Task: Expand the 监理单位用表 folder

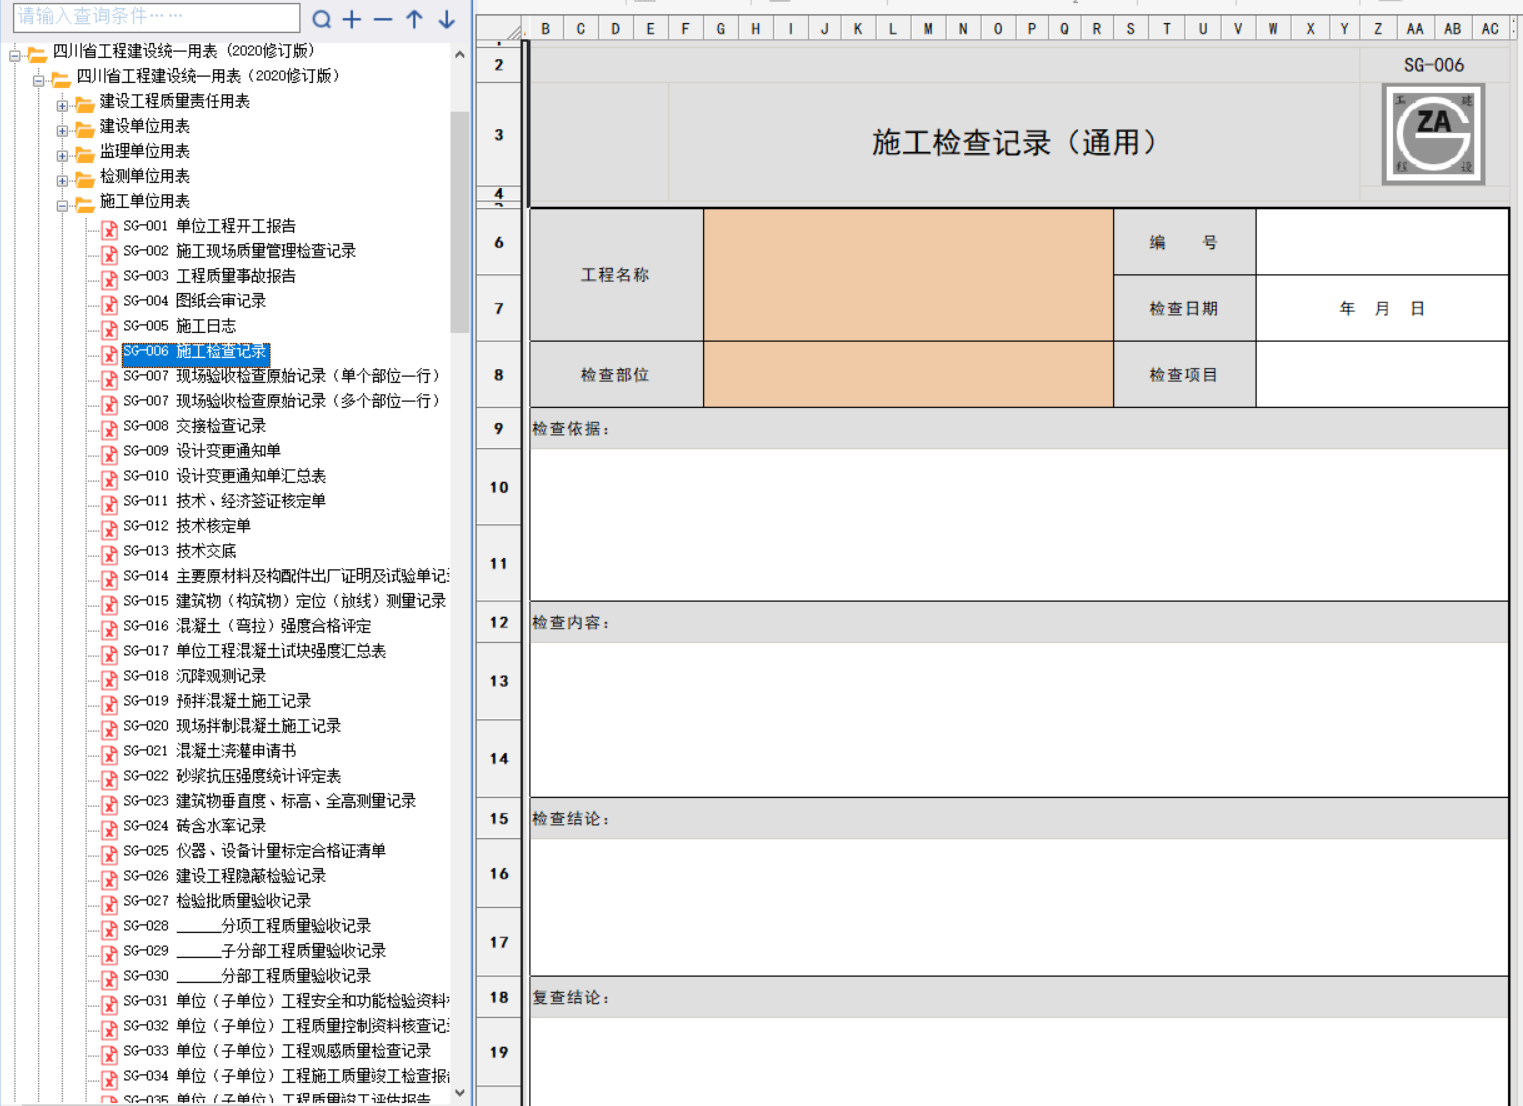Action: (63, 155)
